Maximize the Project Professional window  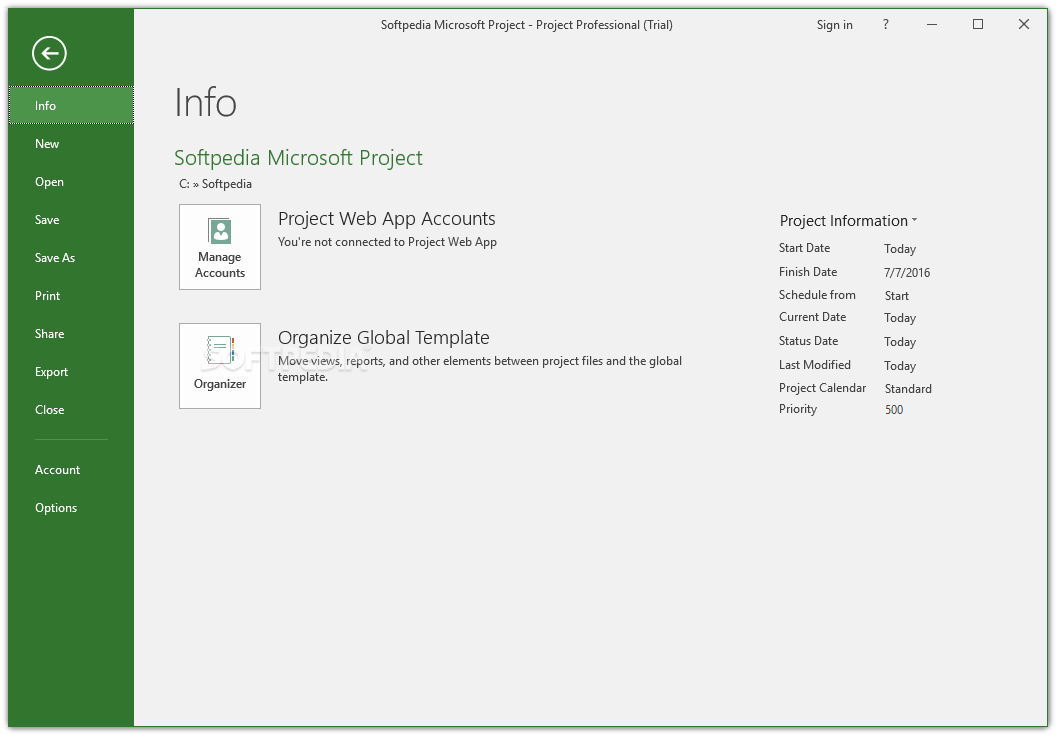click(x=978, y=25)
